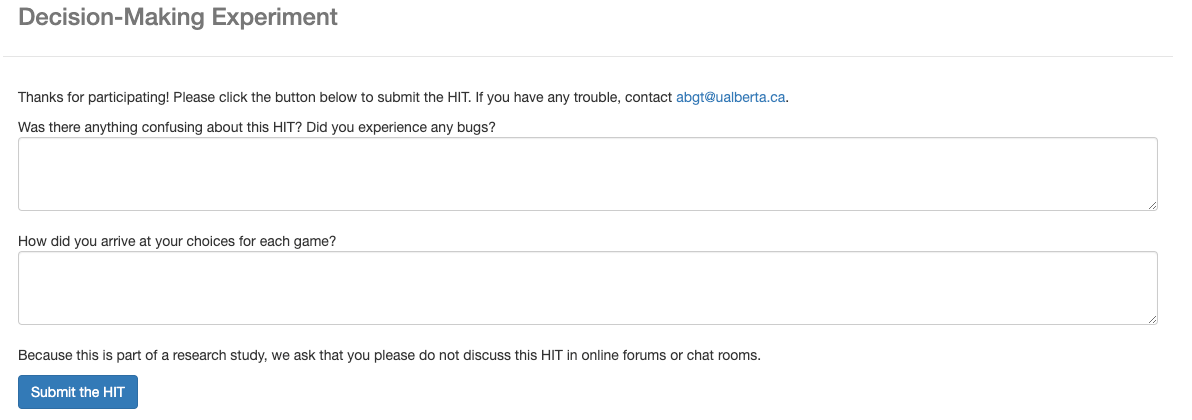
Task: Focus the confusing-or-bugs feedback text area
Action: 588,174
